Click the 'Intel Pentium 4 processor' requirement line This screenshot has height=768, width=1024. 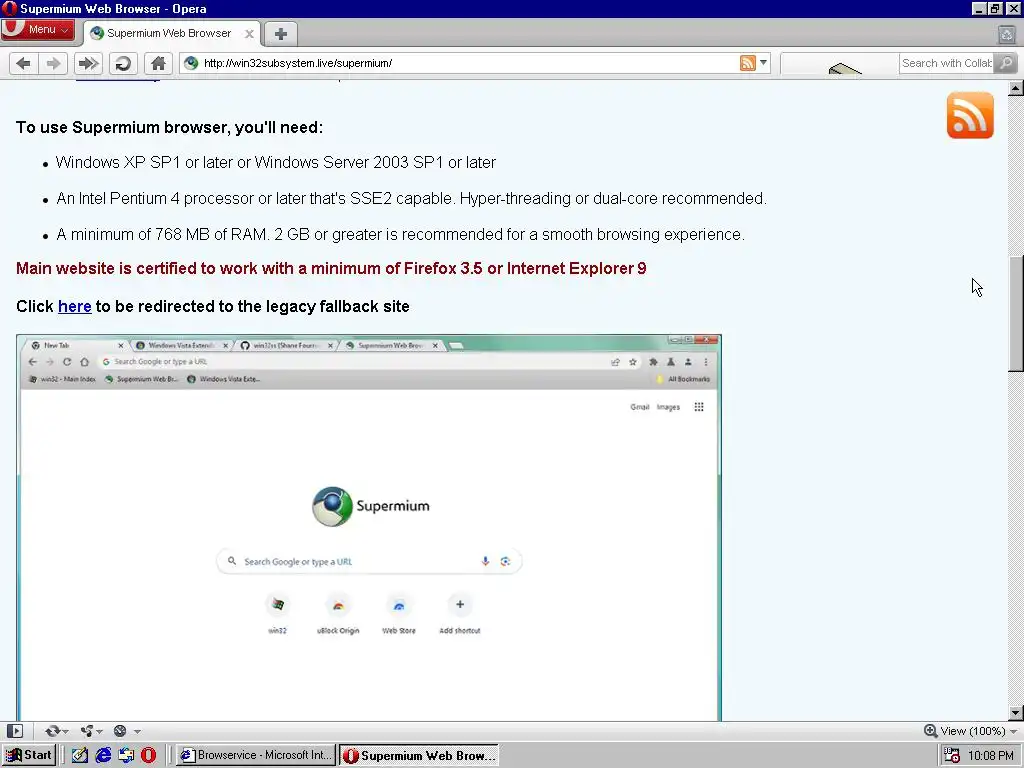(x=411, y=199)
